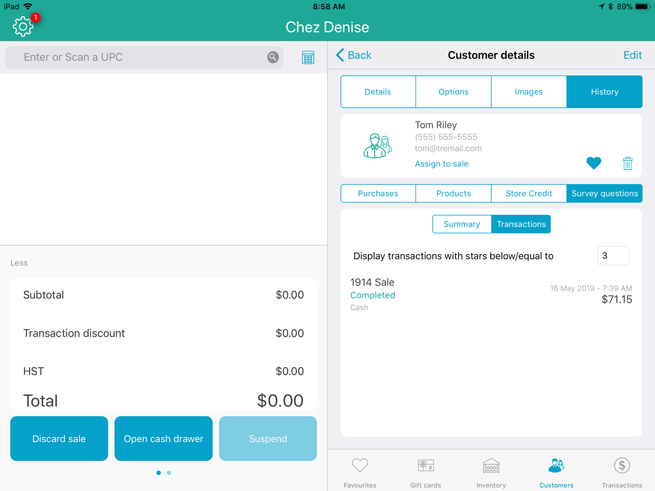Image resolution: width=655 pixels, height=491 pixels.
Task: Open the calculator keypad icon
Action: (x=308, y=58)
